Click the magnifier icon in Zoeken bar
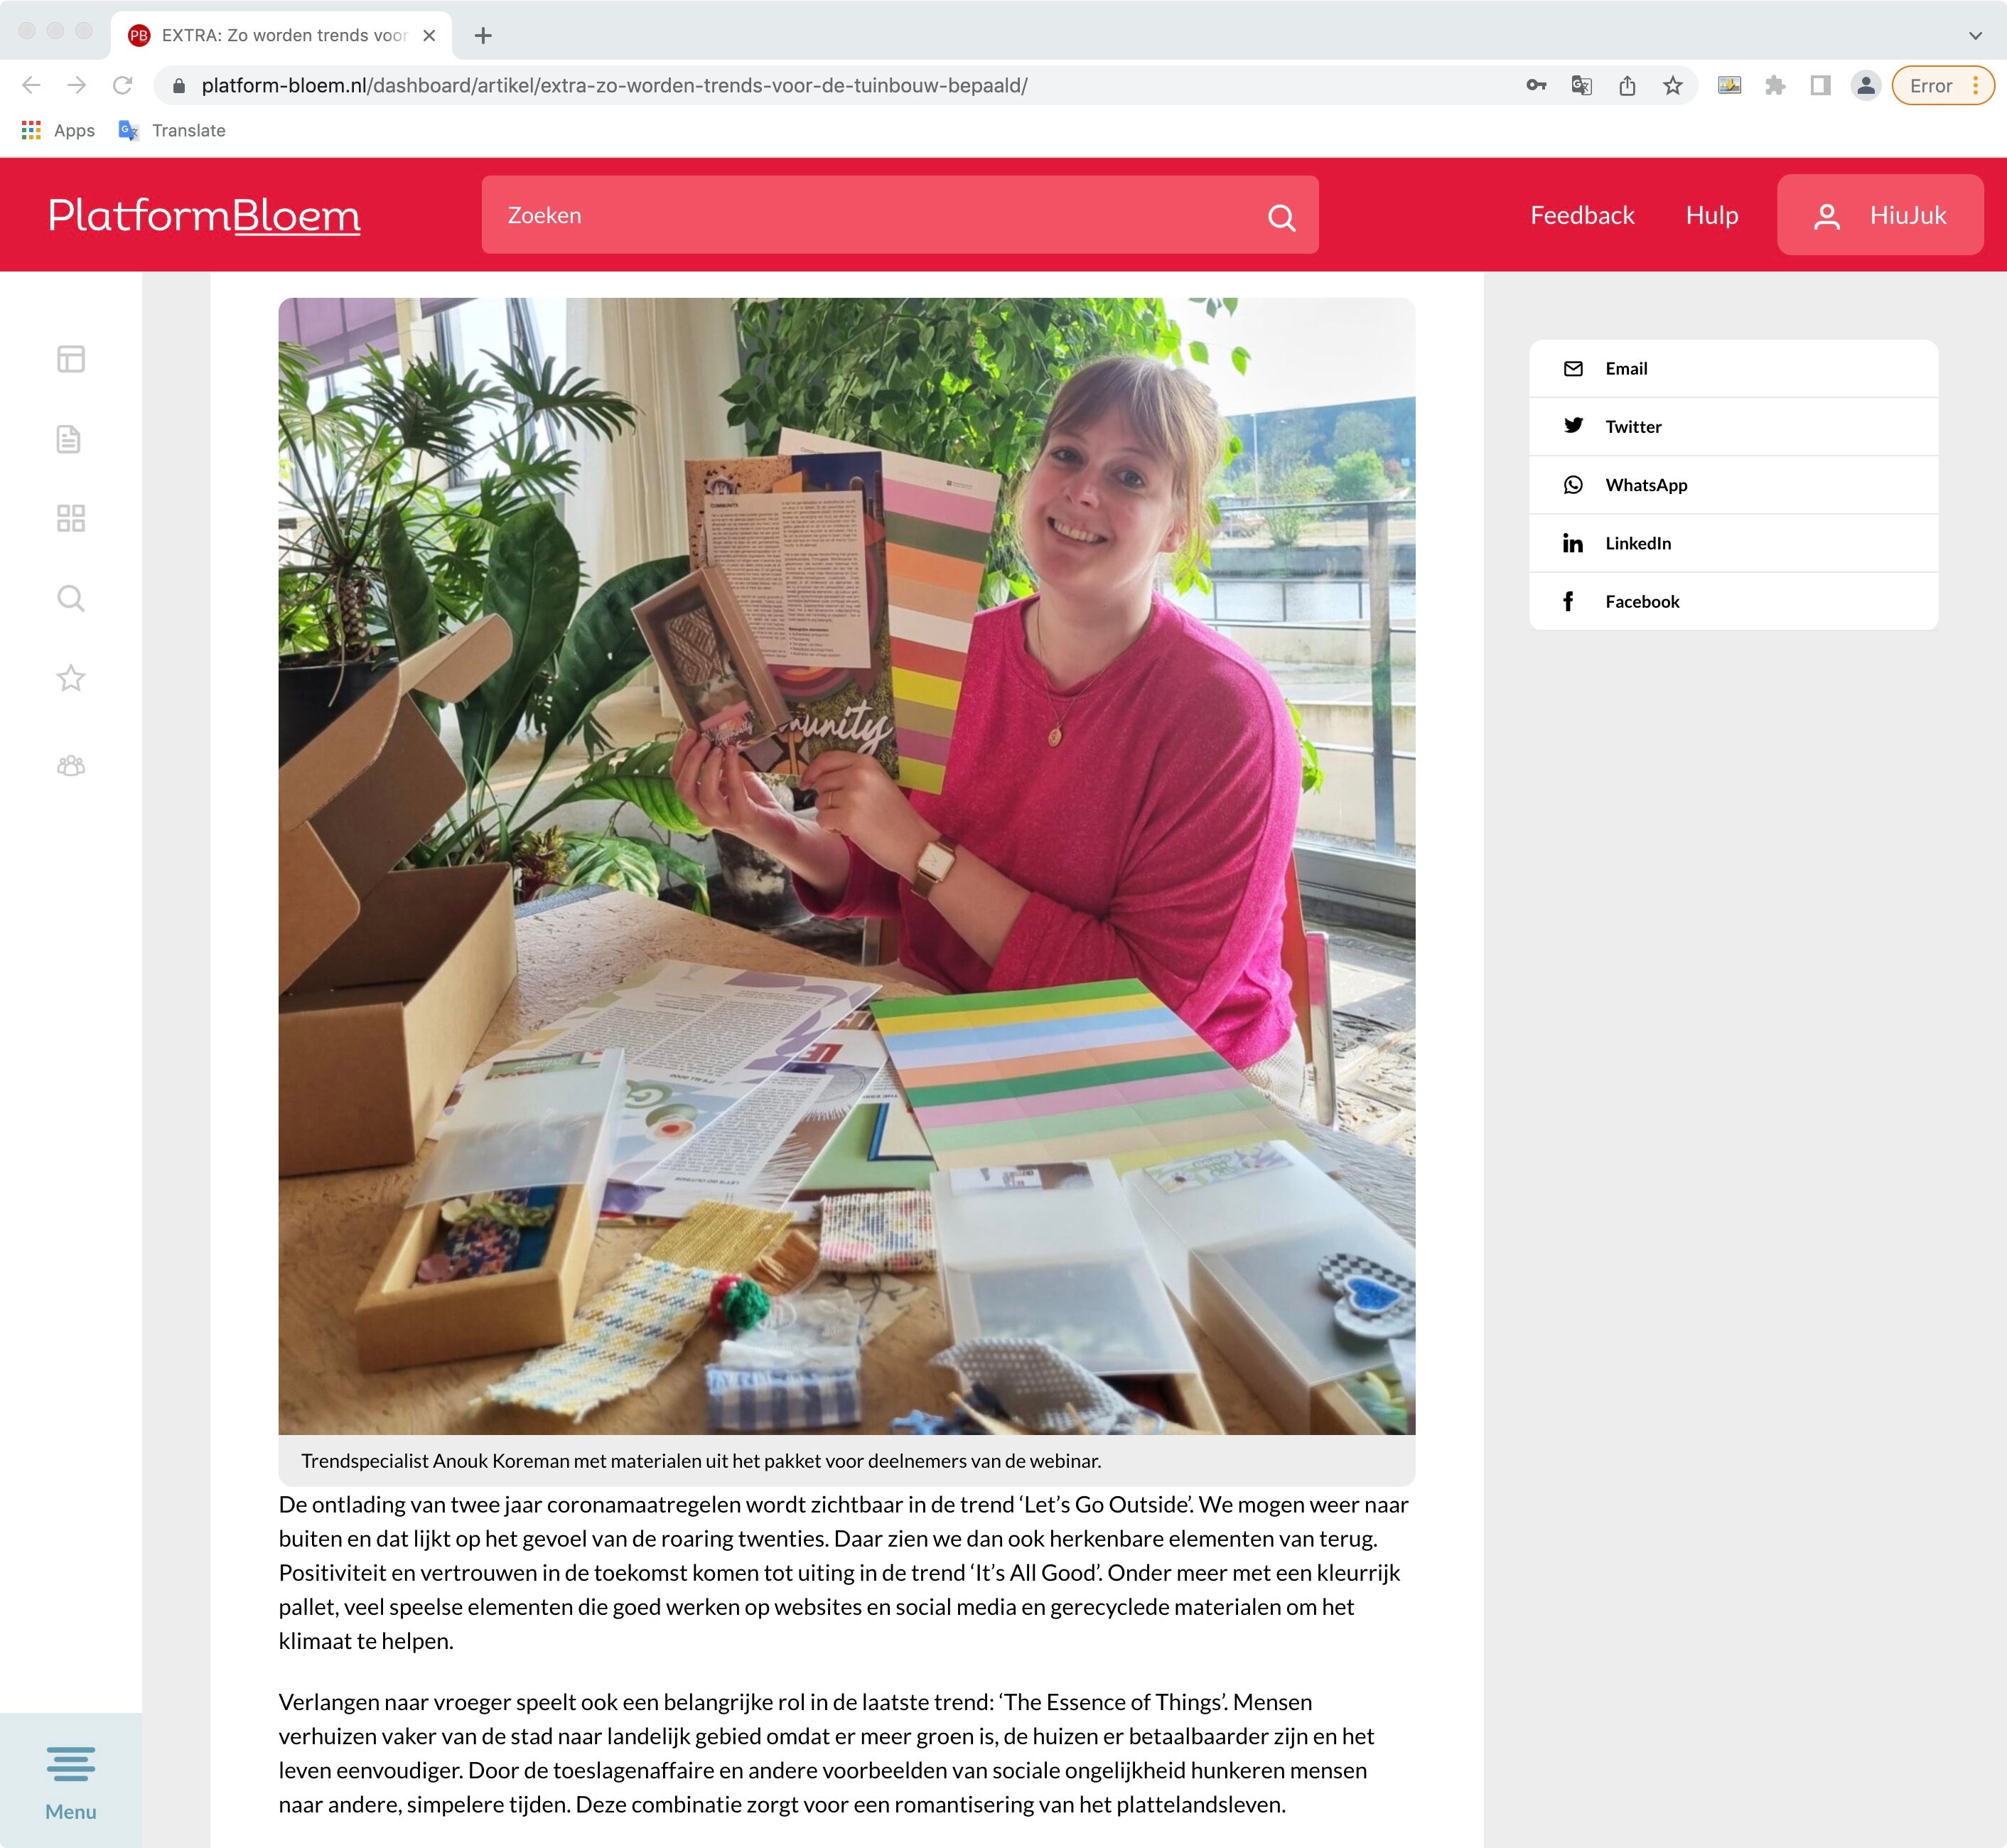 click(1281, 217)
